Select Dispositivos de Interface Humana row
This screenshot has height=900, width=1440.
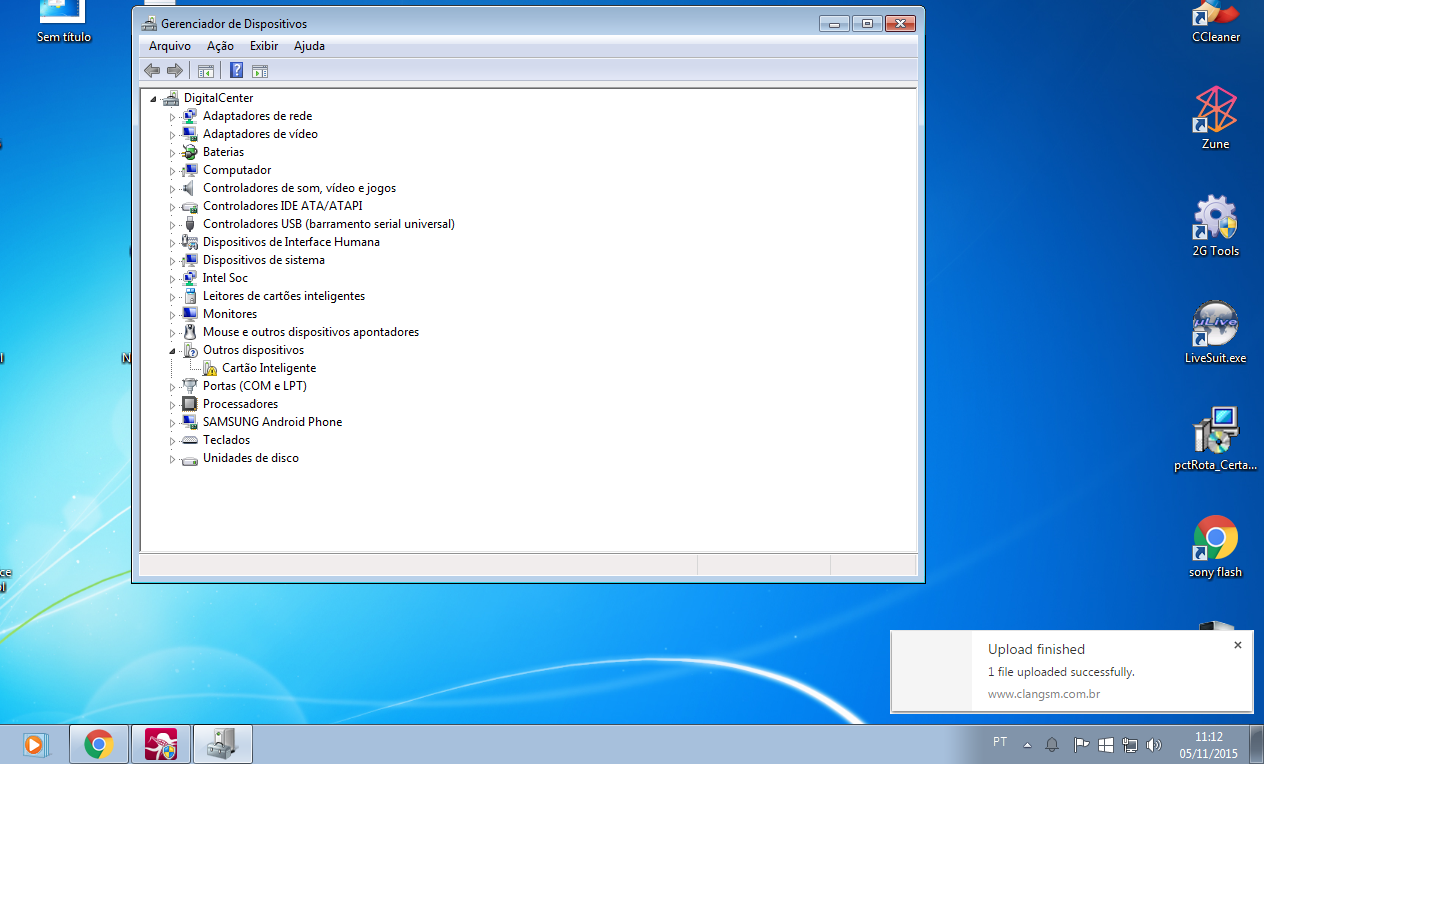click(291, 242)
